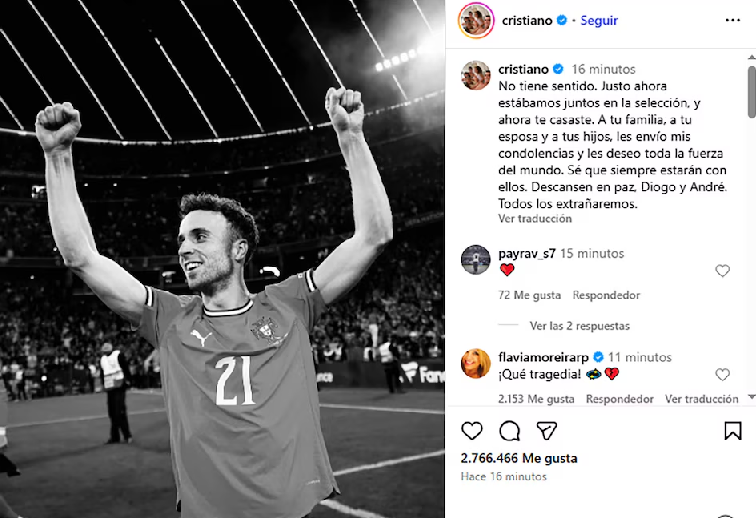Image resolution: width=756 pixels, height=518 pixels.
Task: Show caption translation with Ver traducción
Action: (x=535, y=218)
